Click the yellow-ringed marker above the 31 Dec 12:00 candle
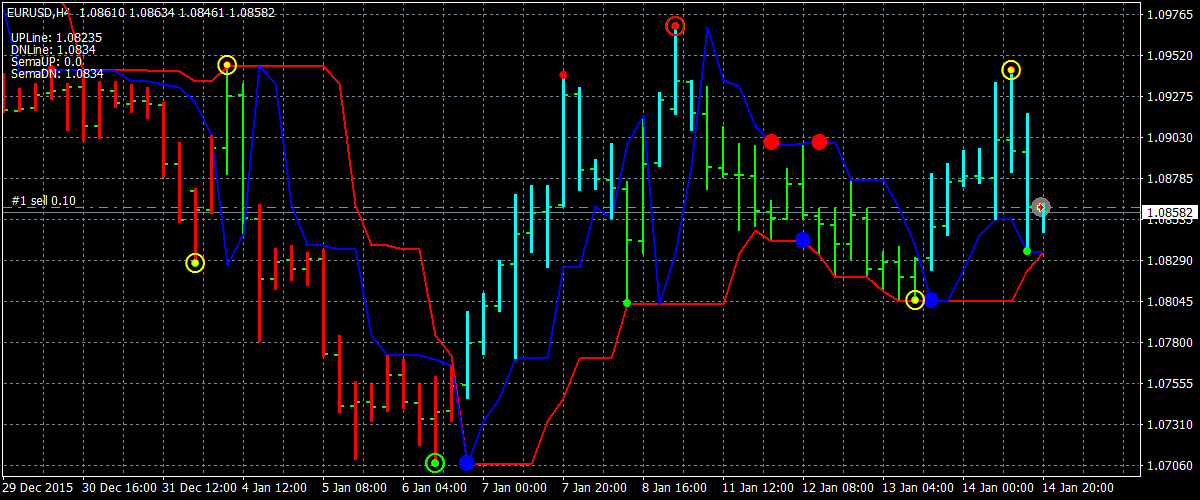The height and width of the screenshot is (500, 1200). click(227, 65)
